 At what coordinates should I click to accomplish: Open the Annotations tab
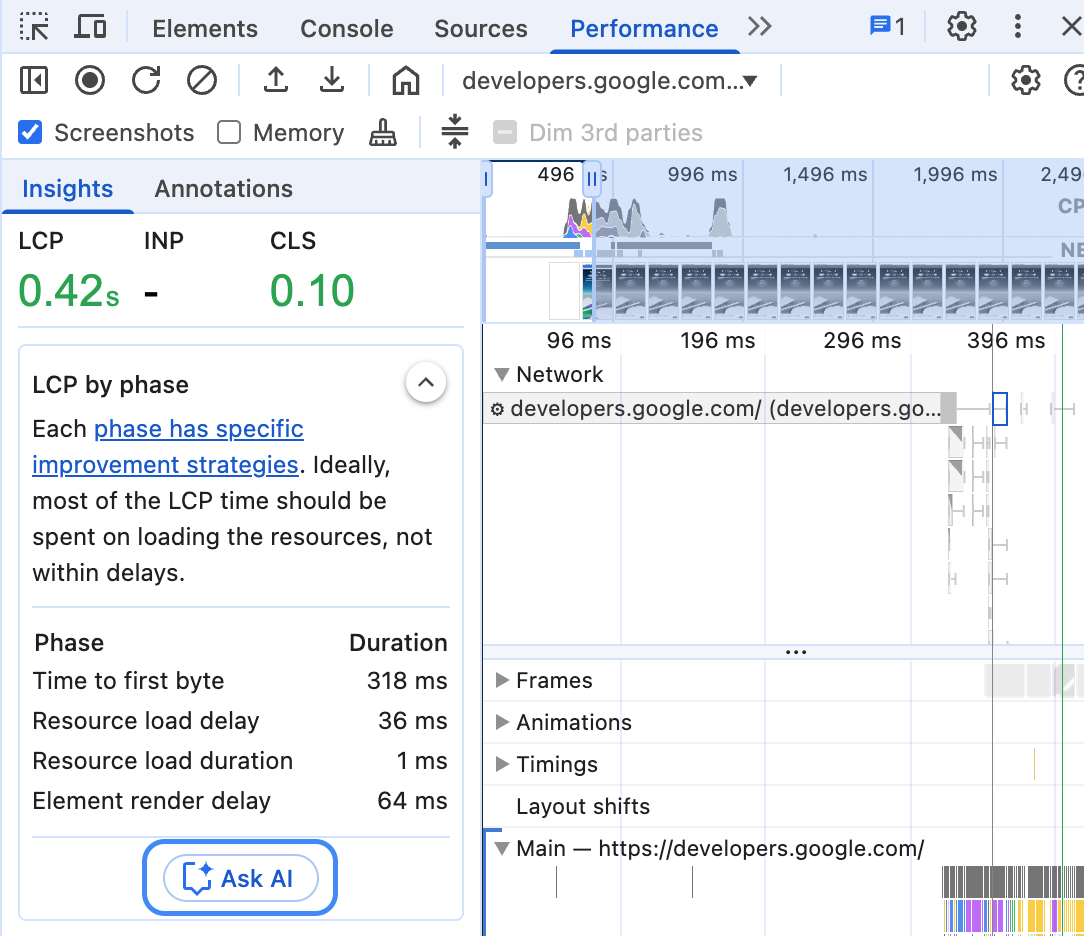point(223,188)
